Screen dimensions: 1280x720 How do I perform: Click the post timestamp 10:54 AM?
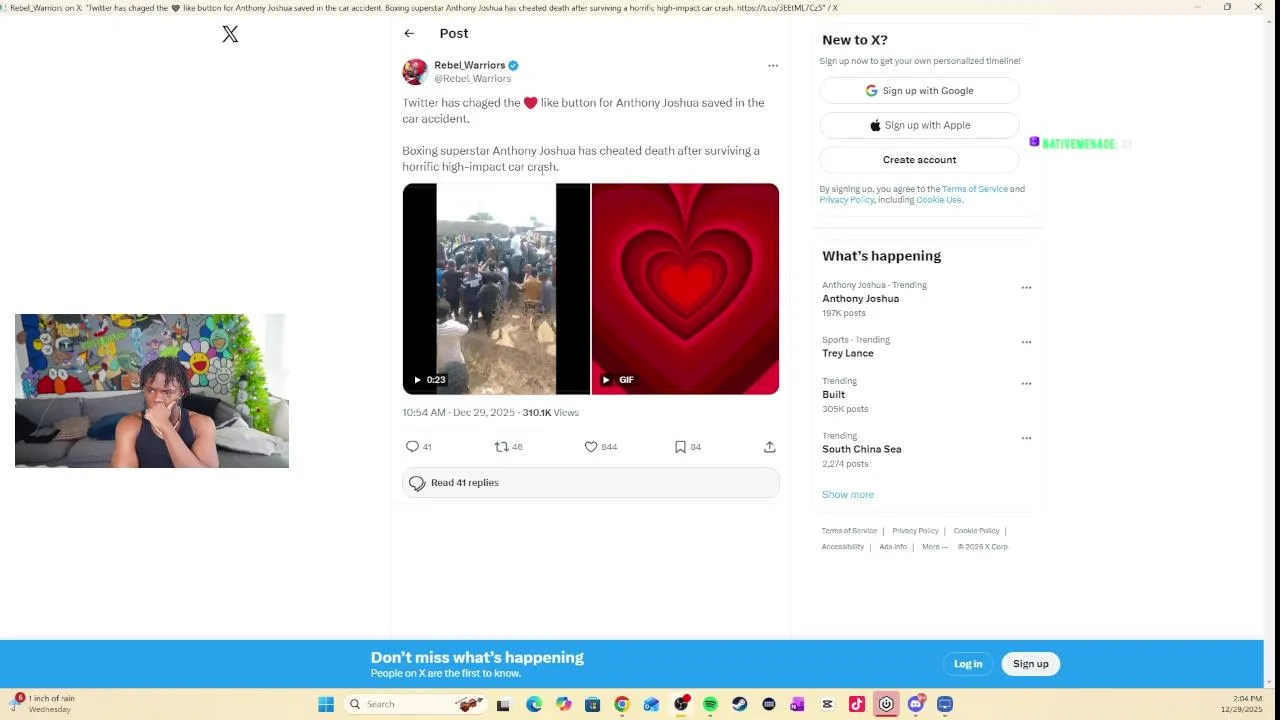click(458, 413)
